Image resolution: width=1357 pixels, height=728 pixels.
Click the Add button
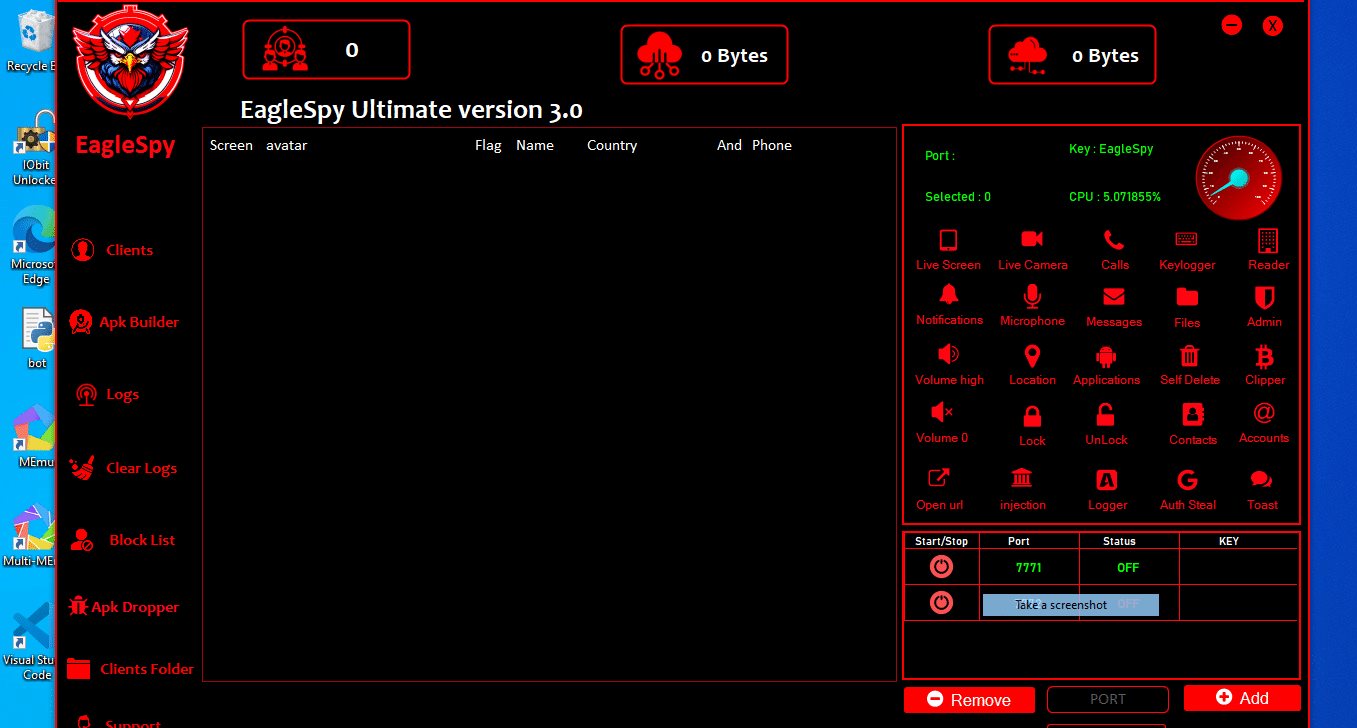(1241, 697)
